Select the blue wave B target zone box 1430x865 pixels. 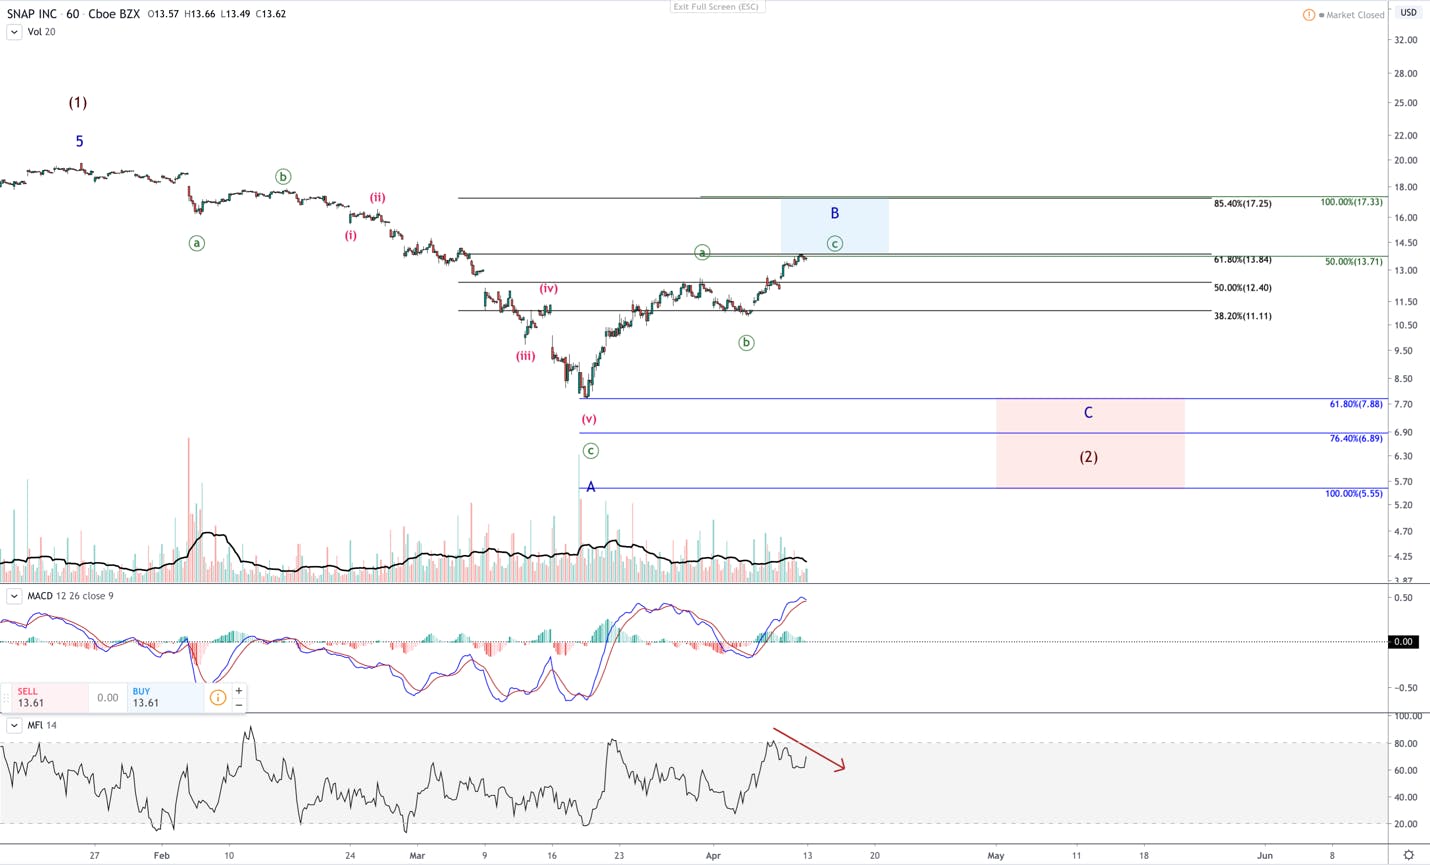[834, 226]
